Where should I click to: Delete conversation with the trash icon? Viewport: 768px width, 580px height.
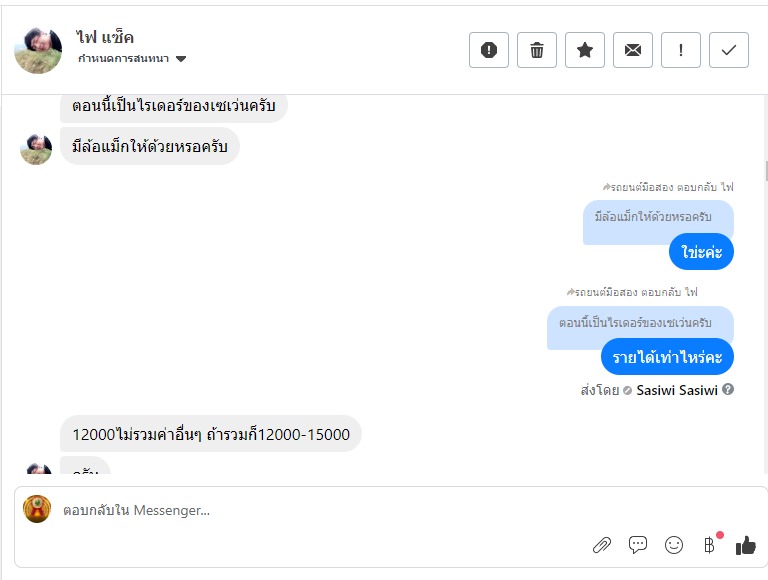pos(537,50)
